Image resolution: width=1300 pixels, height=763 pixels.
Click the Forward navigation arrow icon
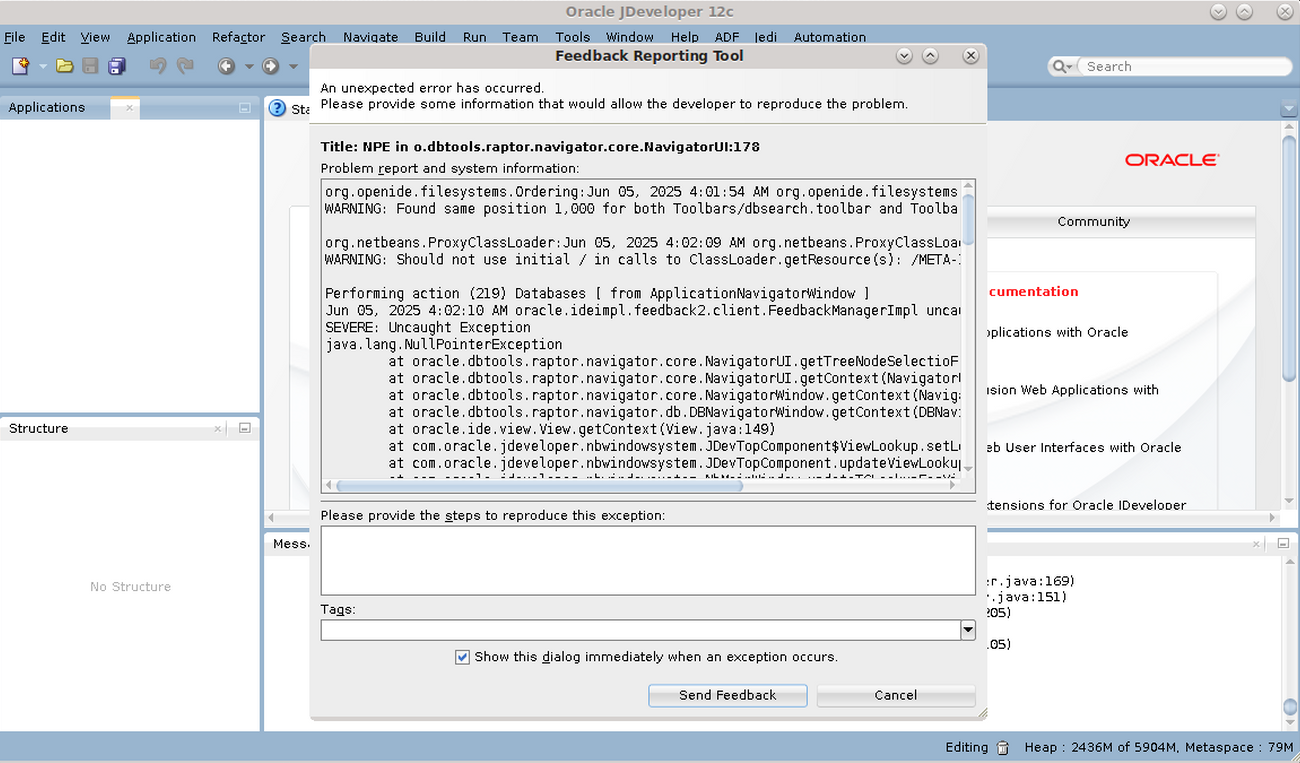270,66
